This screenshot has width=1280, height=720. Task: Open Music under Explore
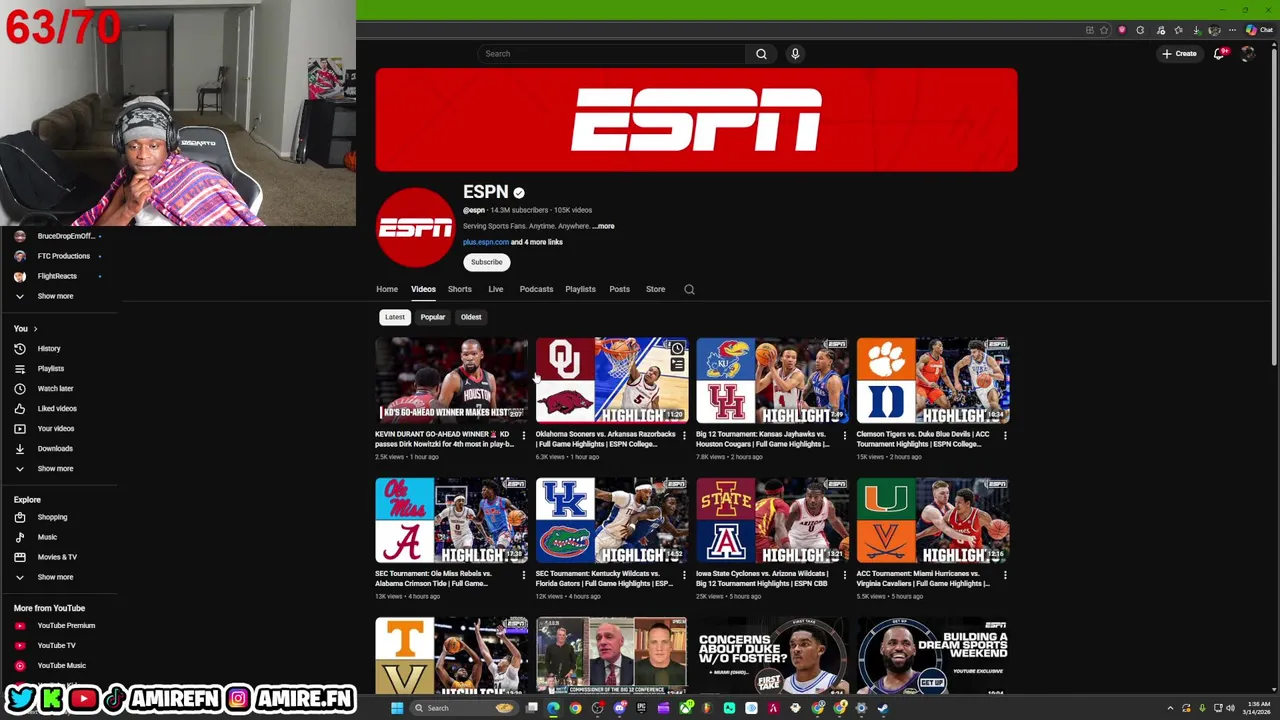60,537
